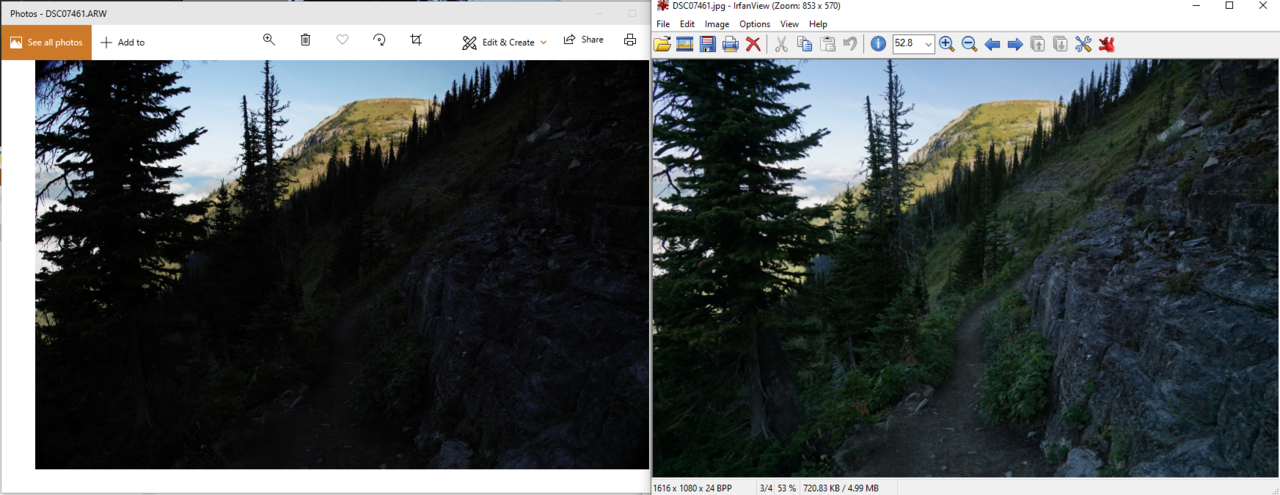This screenshot has width=1280, height=495.
Task: Click the Crop icon in Photos
Action: (x=416, y=40)
